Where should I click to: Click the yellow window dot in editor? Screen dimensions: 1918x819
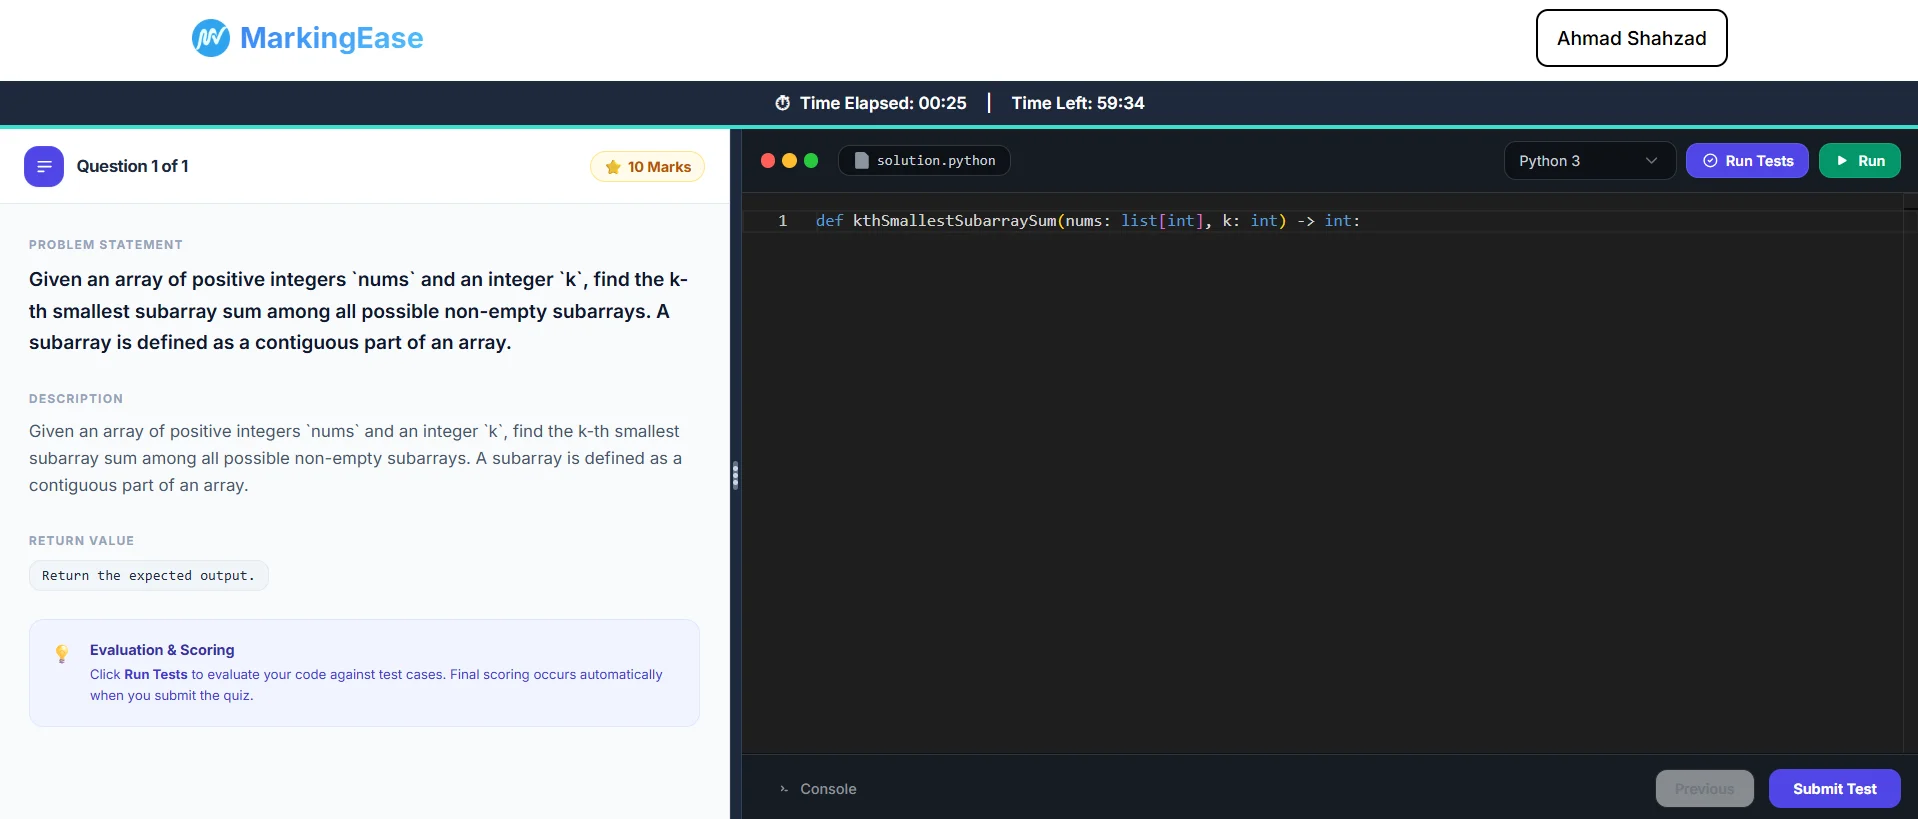point(789,160)
